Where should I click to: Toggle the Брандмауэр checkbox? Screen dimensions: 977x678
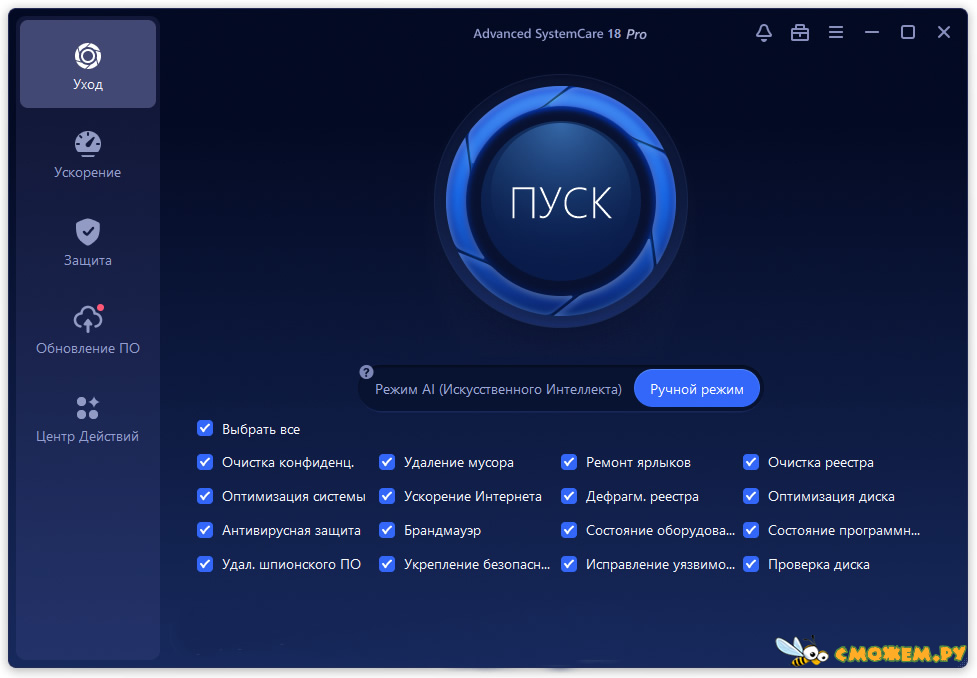tap(387, 530)
